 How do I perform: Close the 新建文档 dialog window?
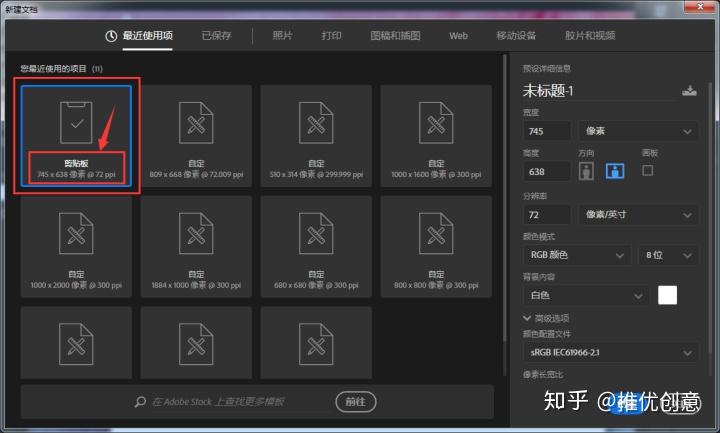pyautogui.click(x=700, y=6)
